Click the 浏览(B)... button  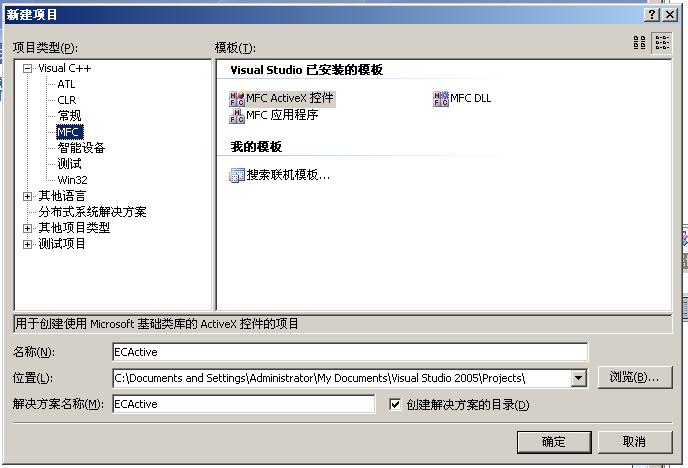point(634,377)
